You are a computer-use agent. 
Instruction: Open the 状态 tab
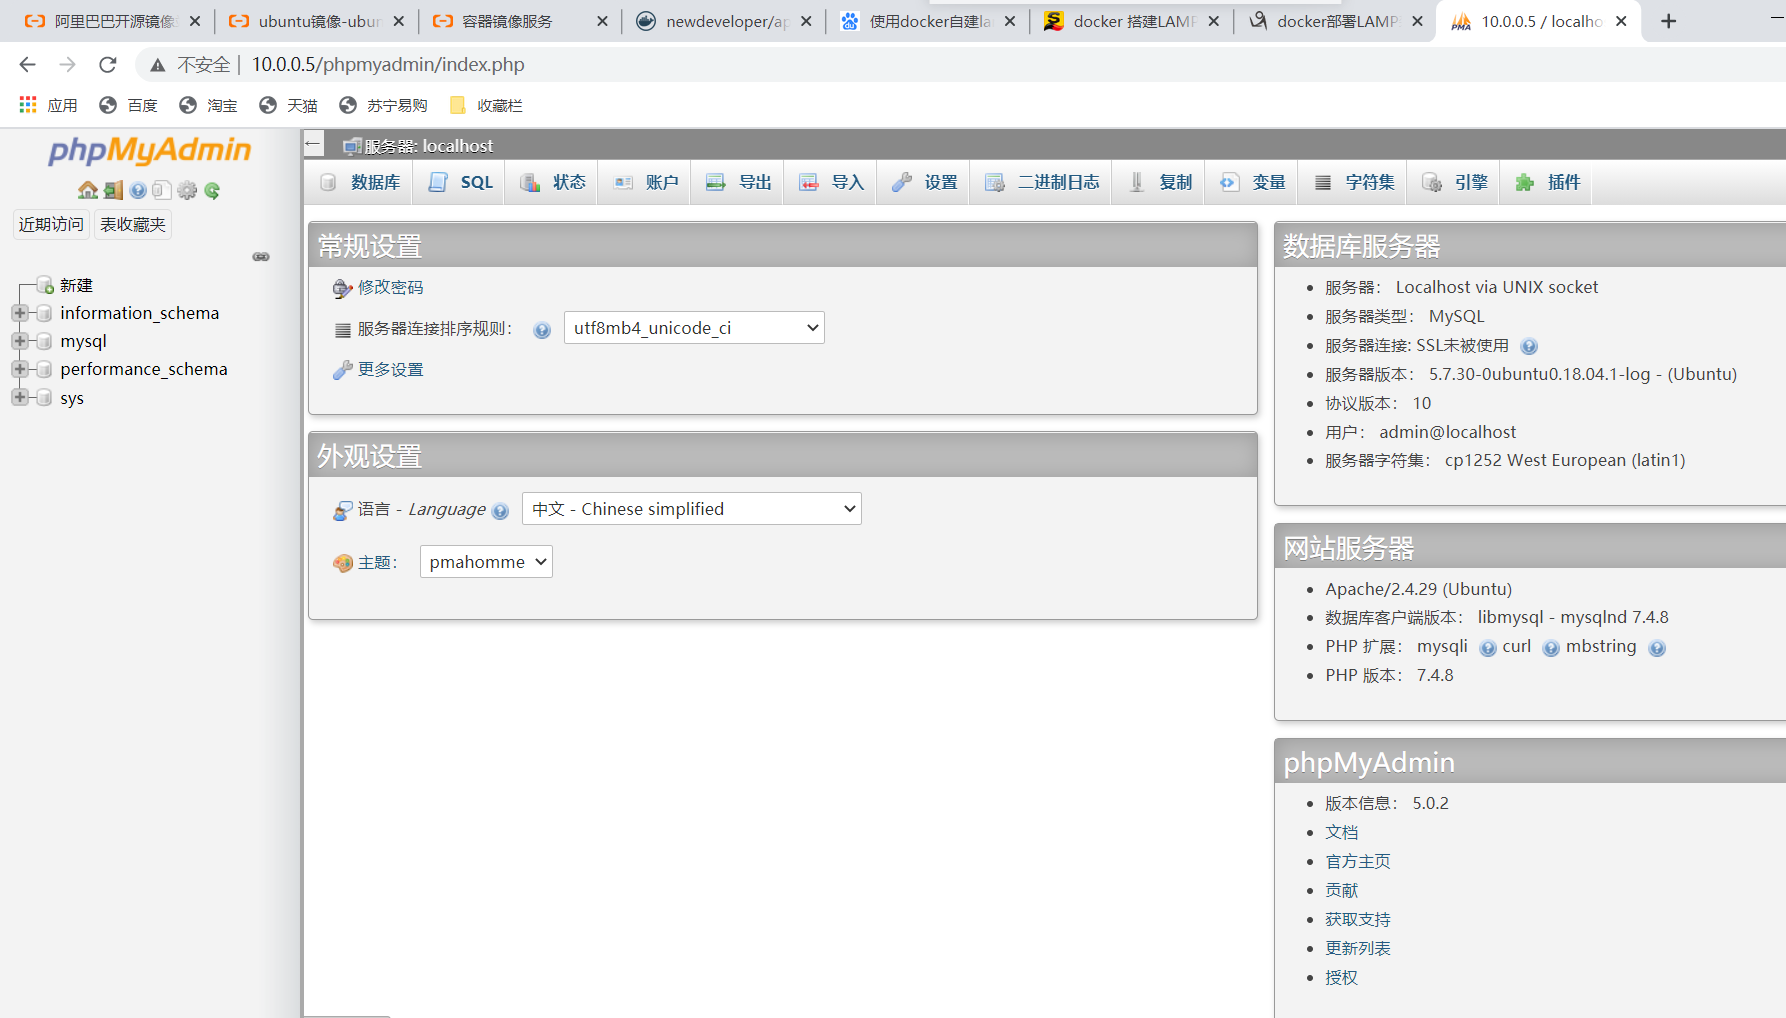point(552,182)
